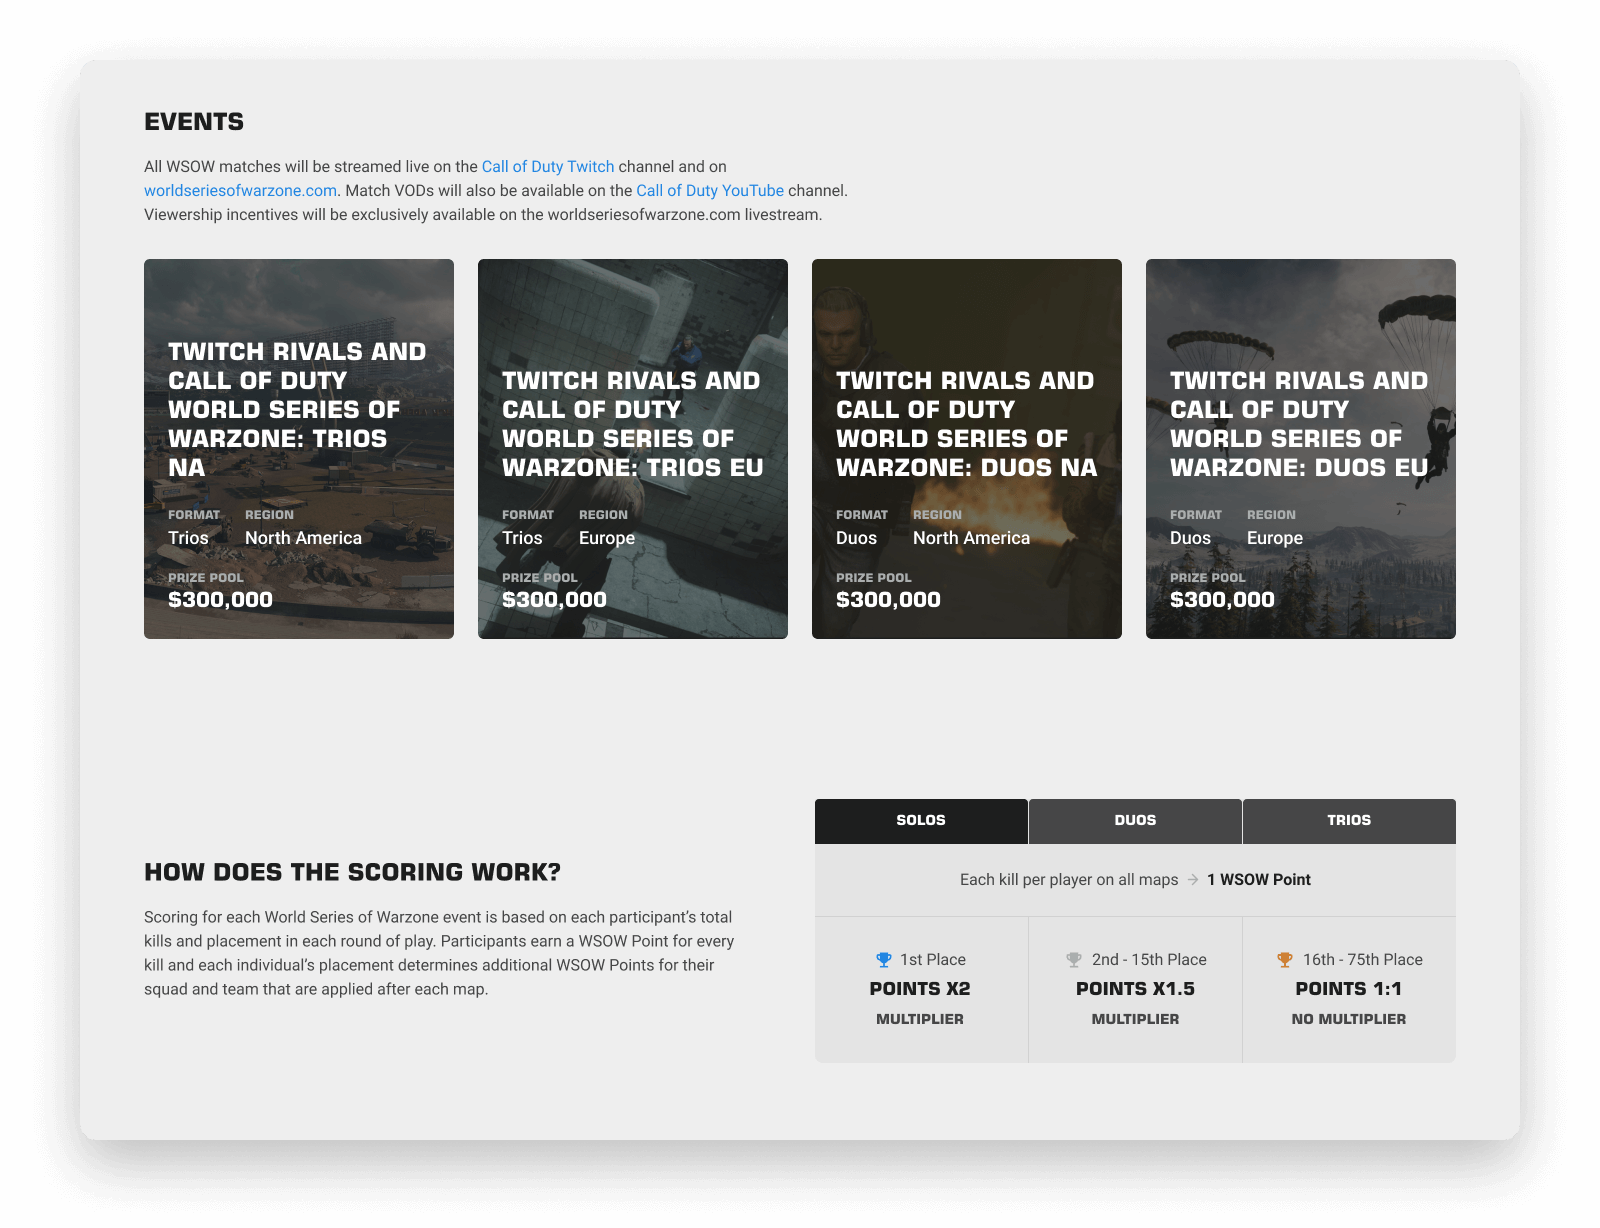Switch to the DUOS scoring tab
Viewport: 1600px width, 1228px height.
(1135, 821)
